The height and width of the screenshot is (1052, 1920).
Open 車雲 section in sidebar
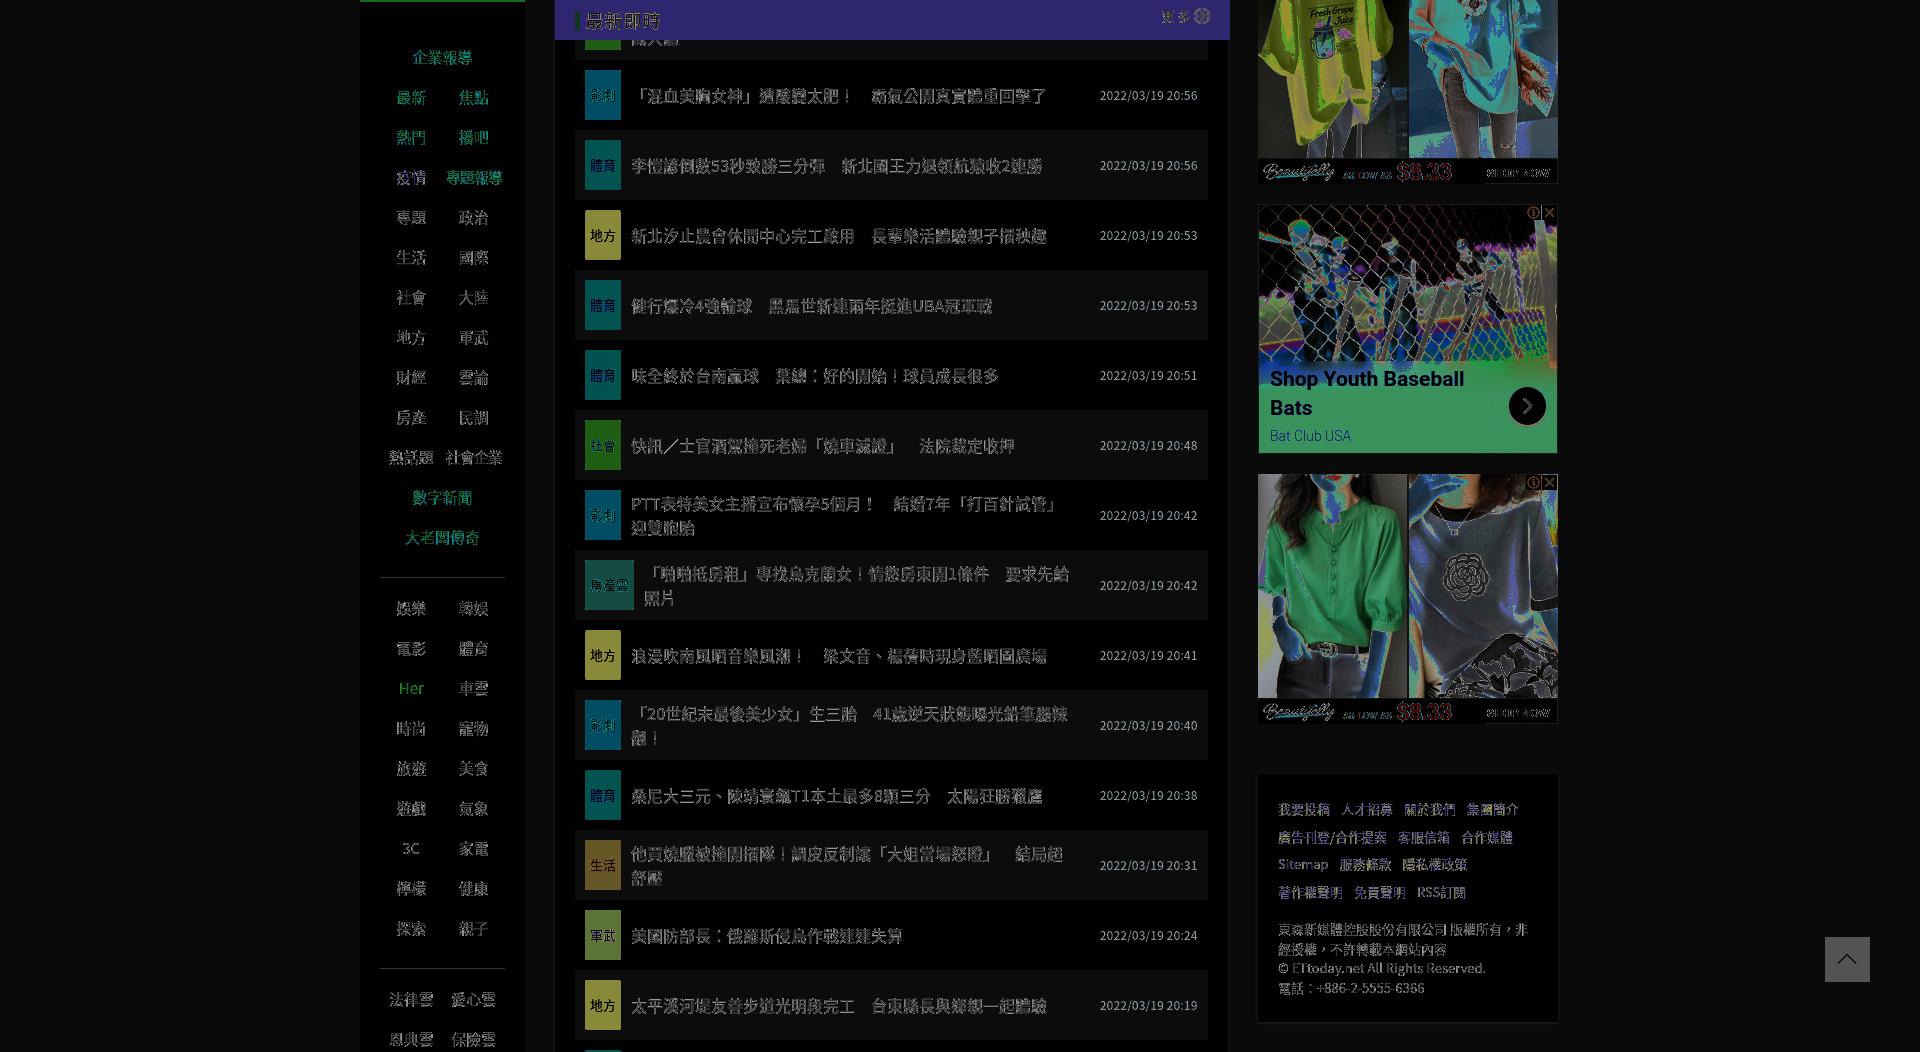473,688
